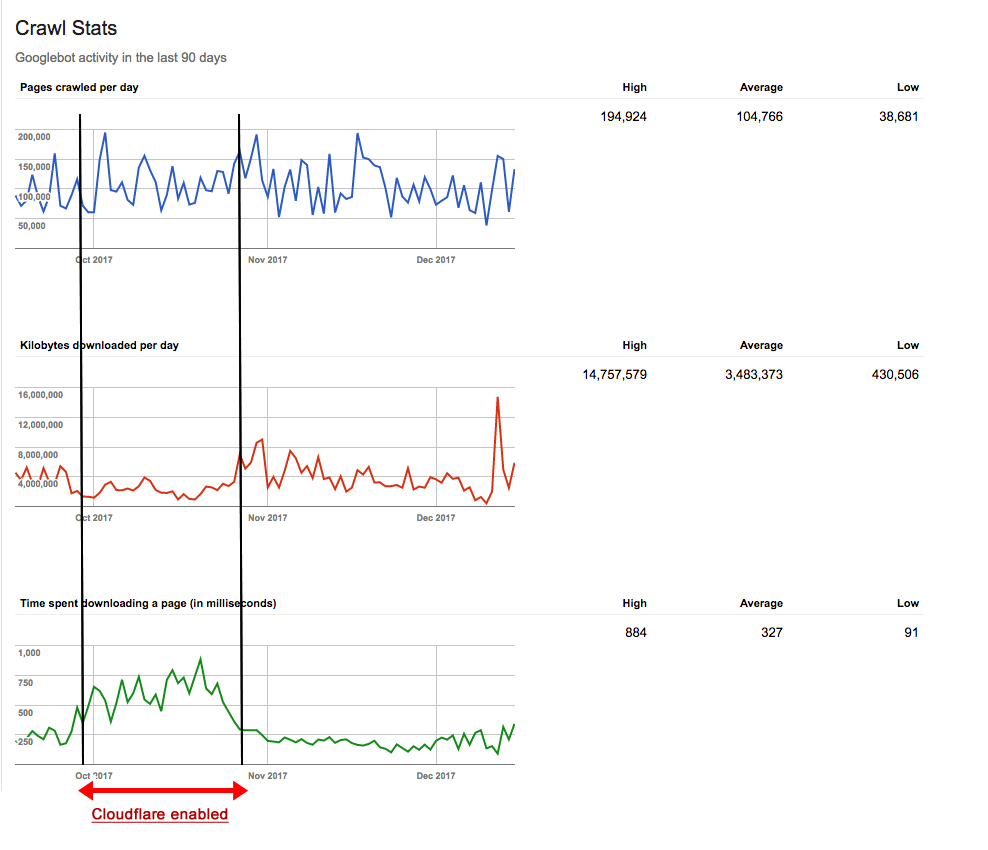
Task: Select the Pages crawled per day title
Action: tap(79, 87)
